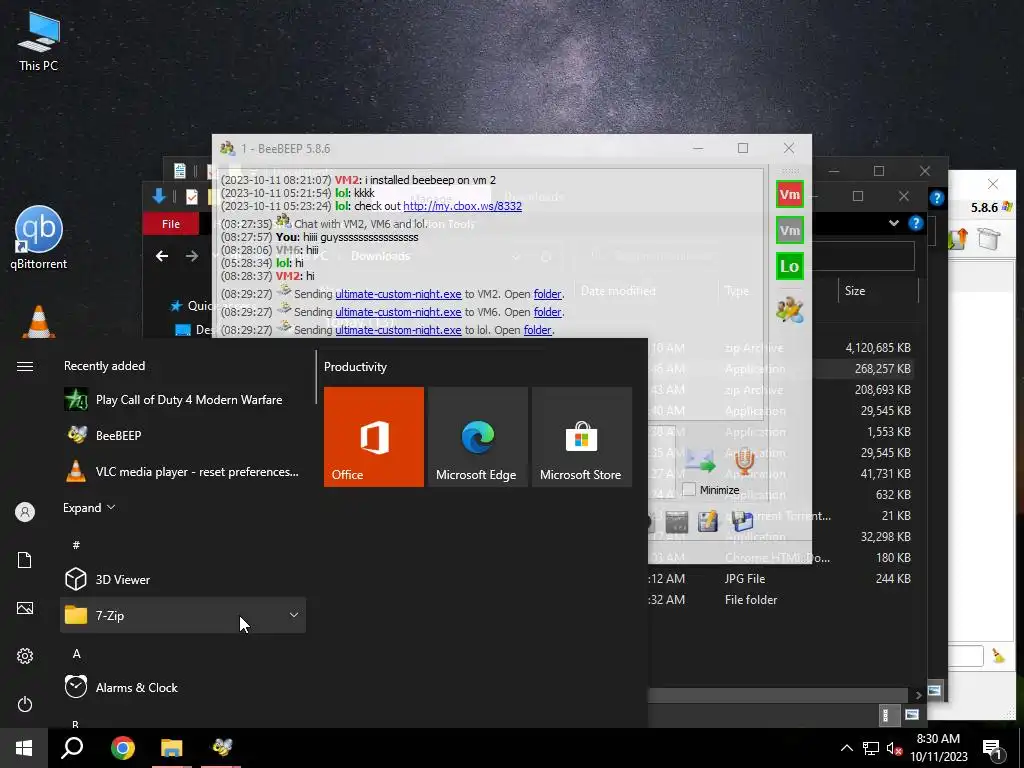Open the folder link in the lol sending line

tap(537, 330)
